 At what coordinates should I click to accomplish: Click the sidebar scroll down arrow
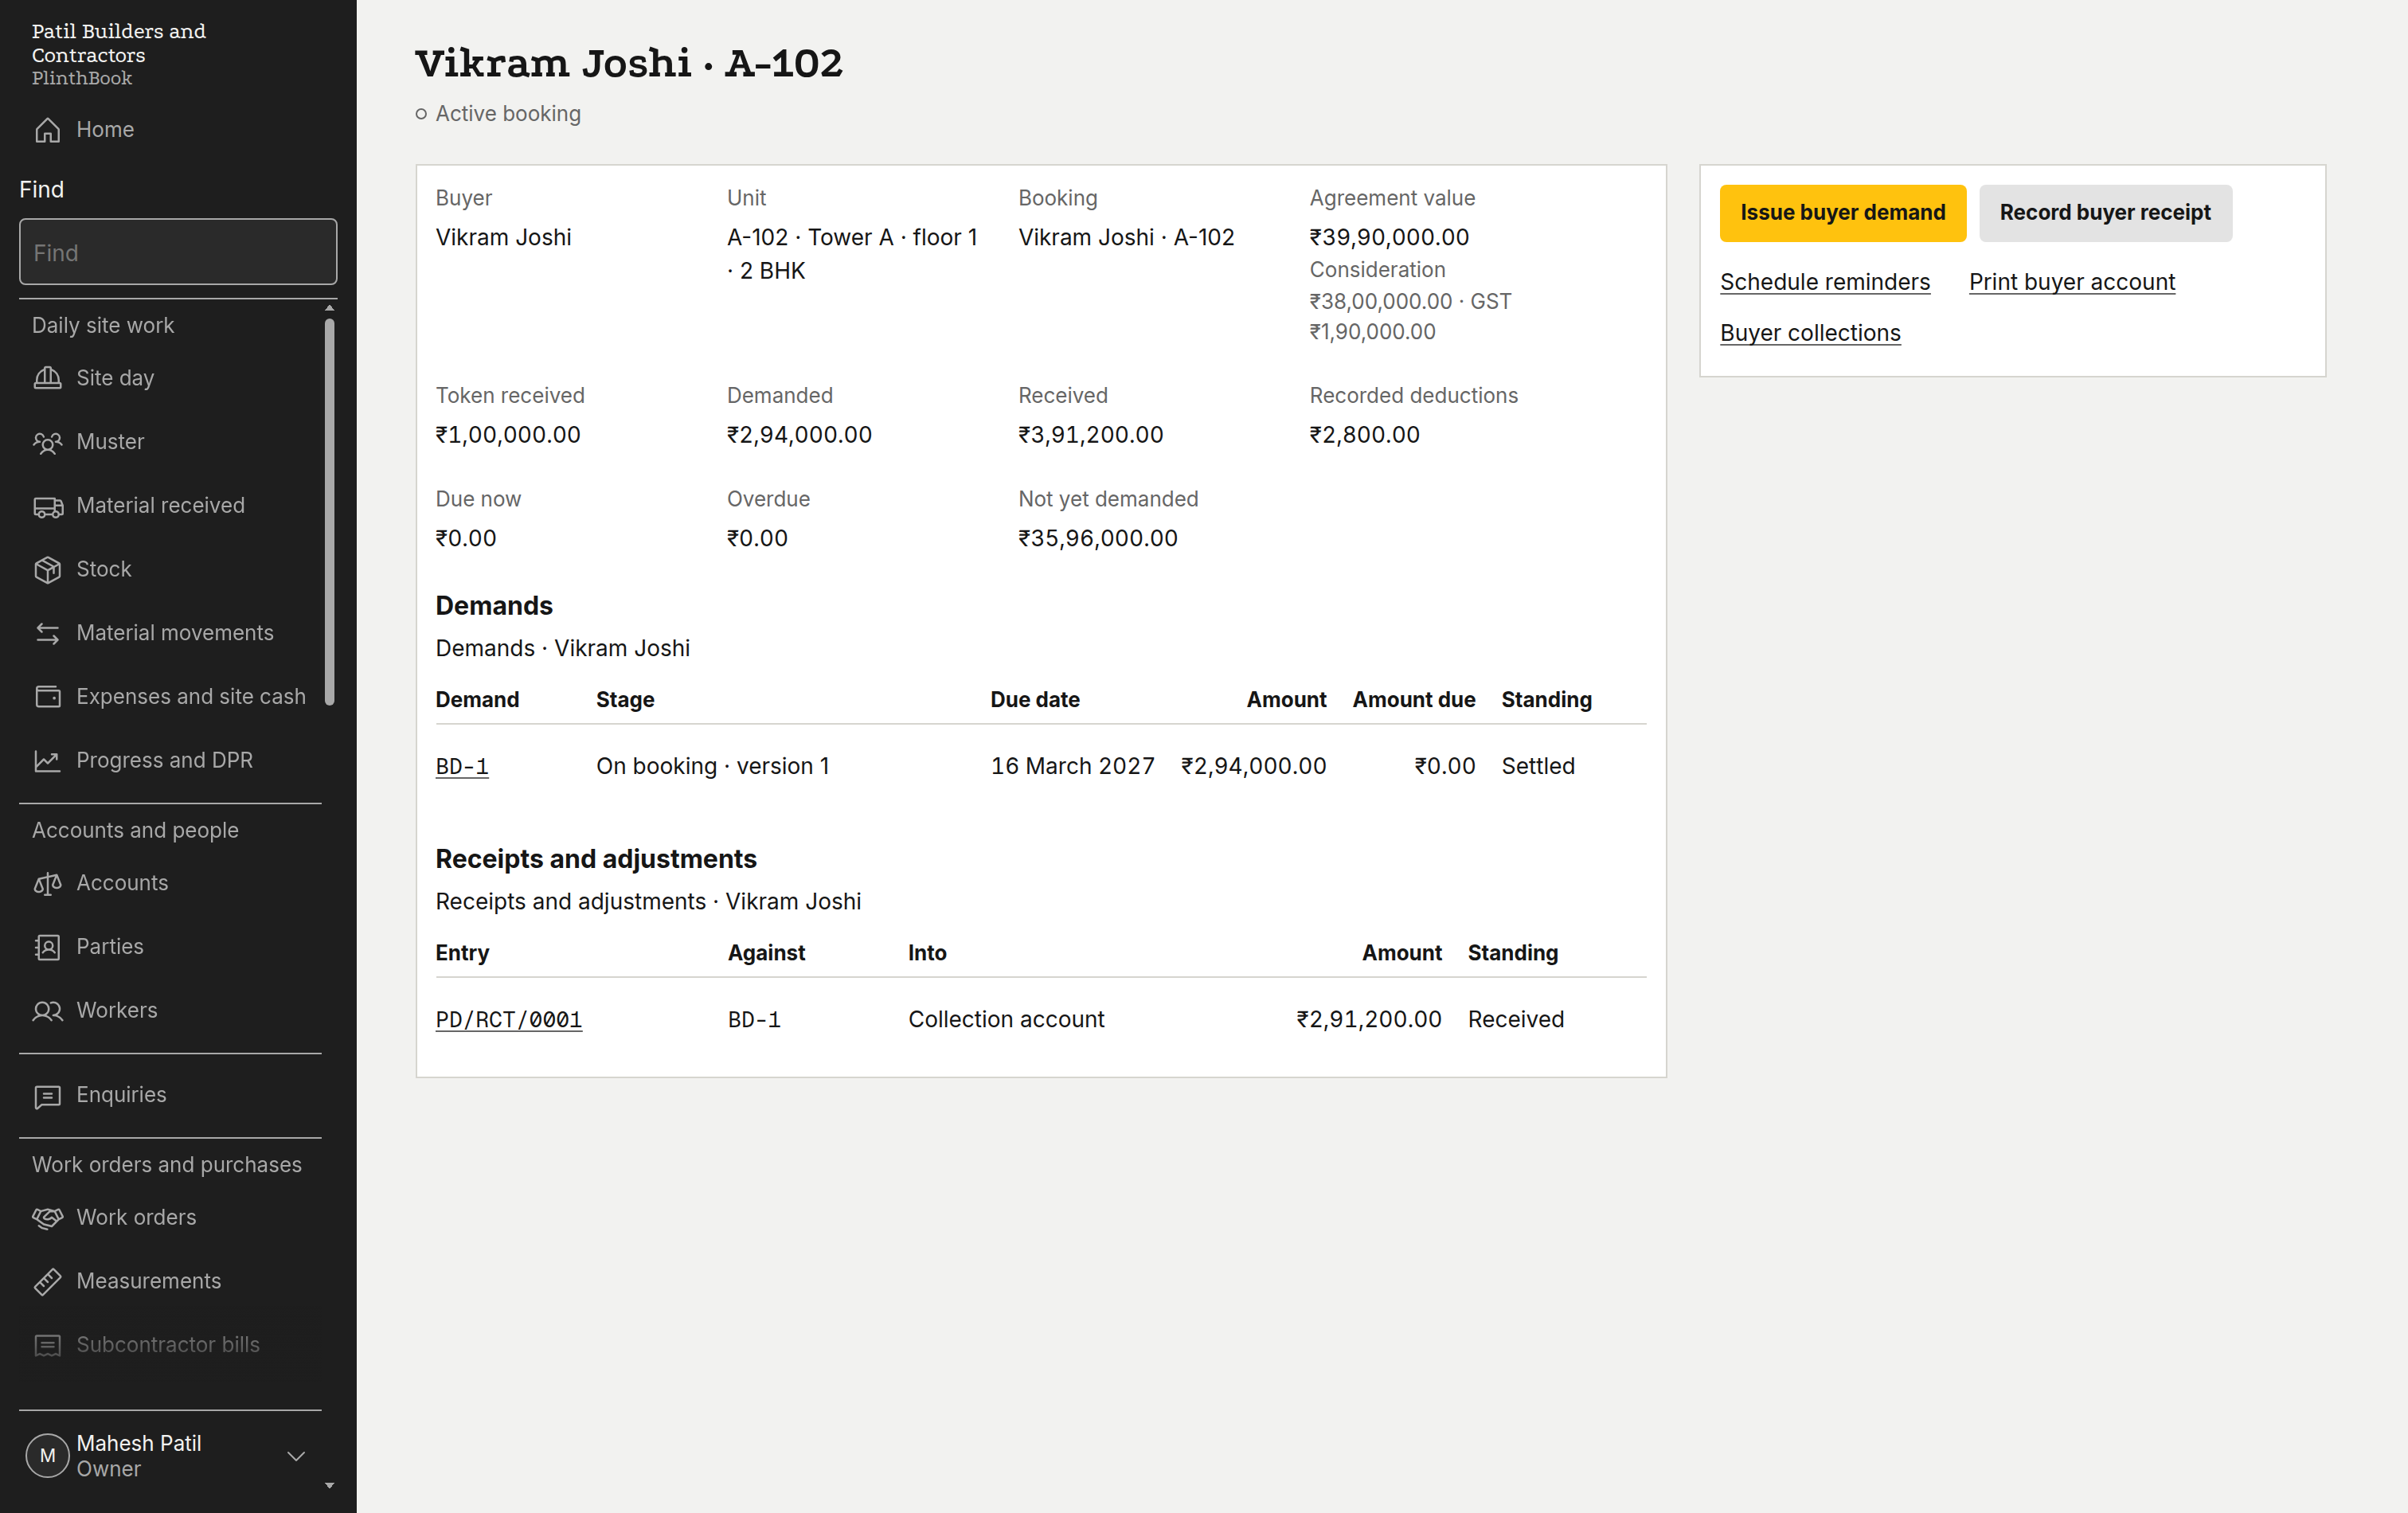[329, 1486]
